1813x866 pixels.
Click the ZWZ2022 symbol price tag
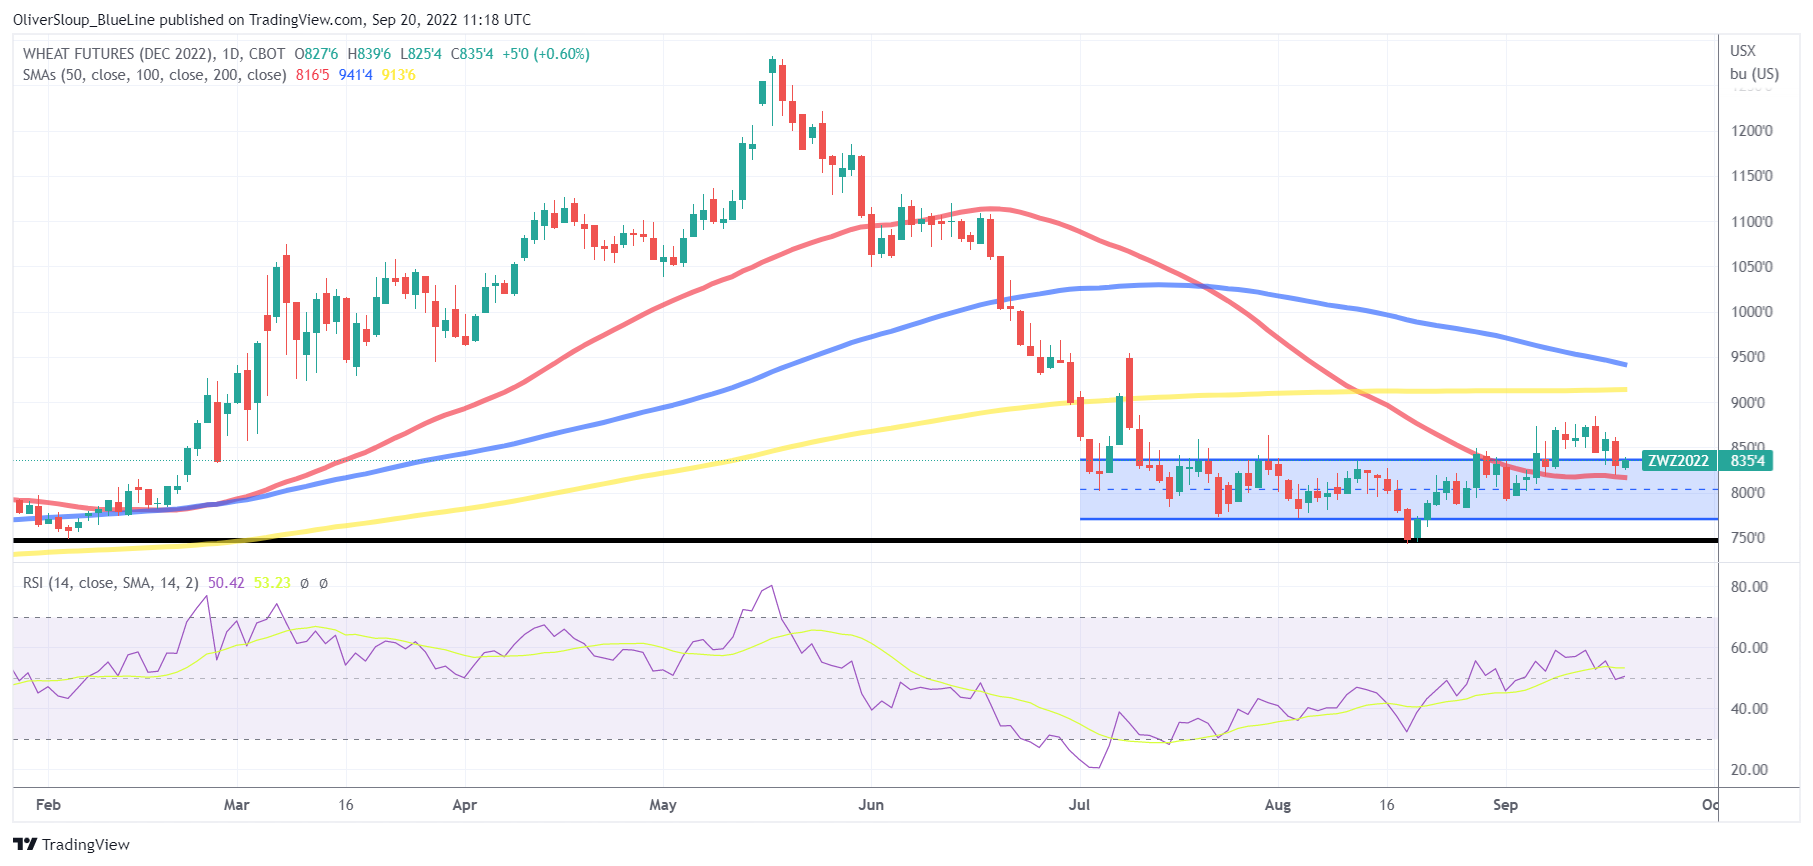point(1679,461)
